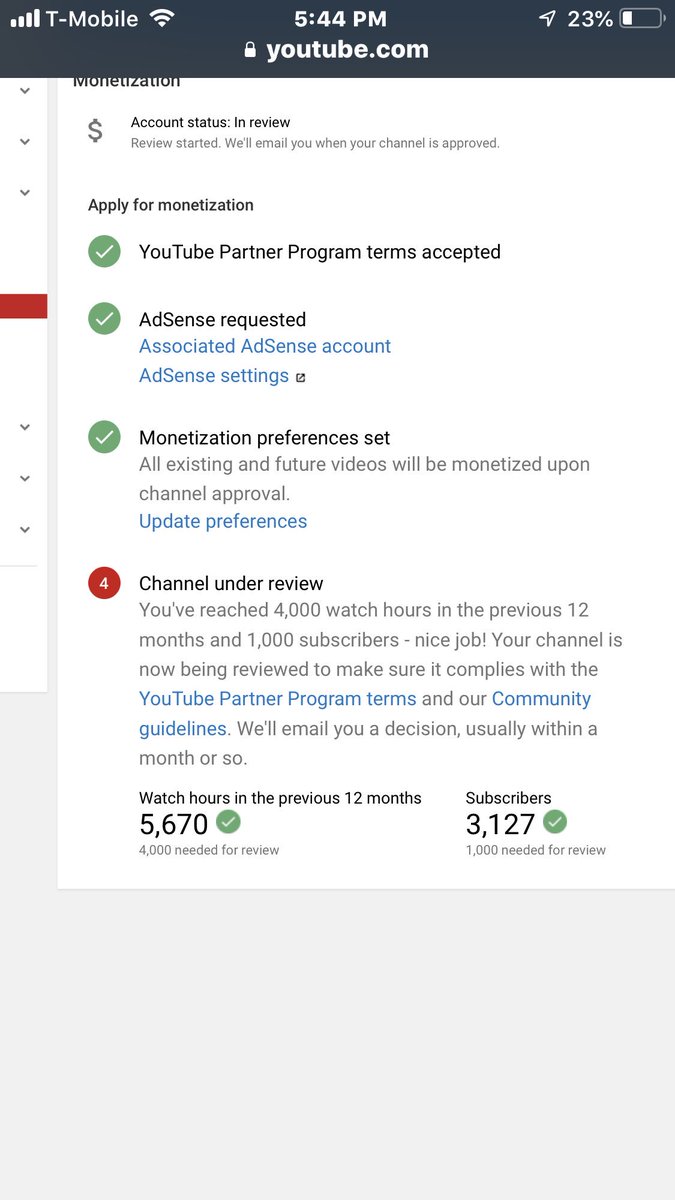The image size is (675, 1200).
Task: Click '4,000 needed for review' note
Action: [x=209, y=850]
